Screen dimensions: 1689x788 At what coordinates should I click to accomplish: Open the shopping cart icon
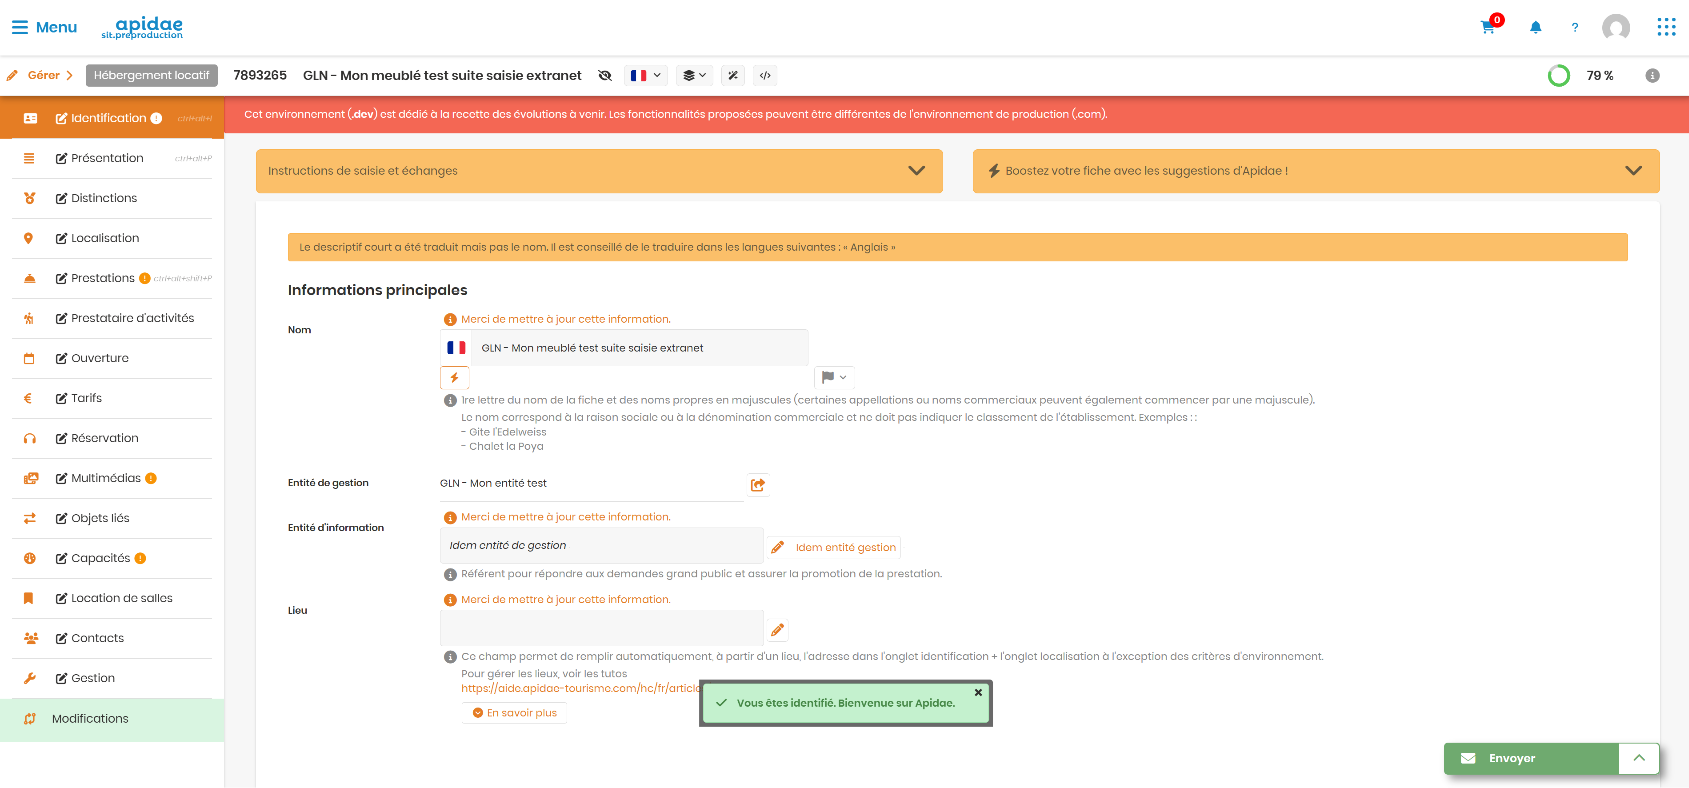pyautogui.click(x=1488, y=27)
